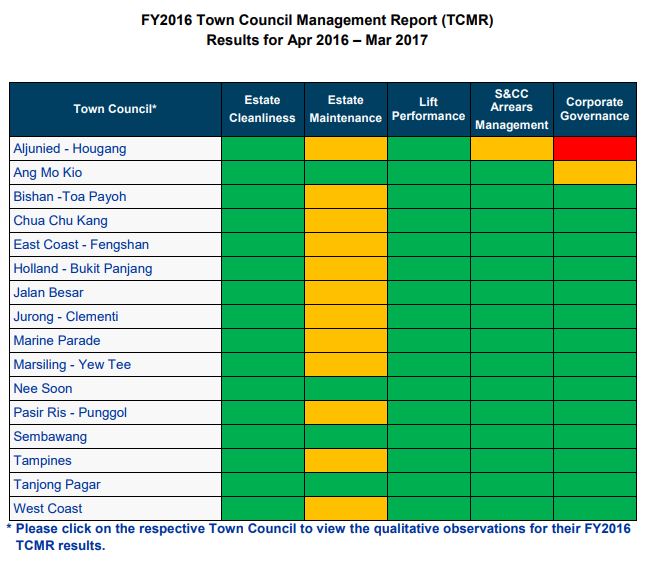648x566 pixels.
Task: Click amber S&CC Arrears cell for Aljunied - Hougang
Action: (511, 149)
